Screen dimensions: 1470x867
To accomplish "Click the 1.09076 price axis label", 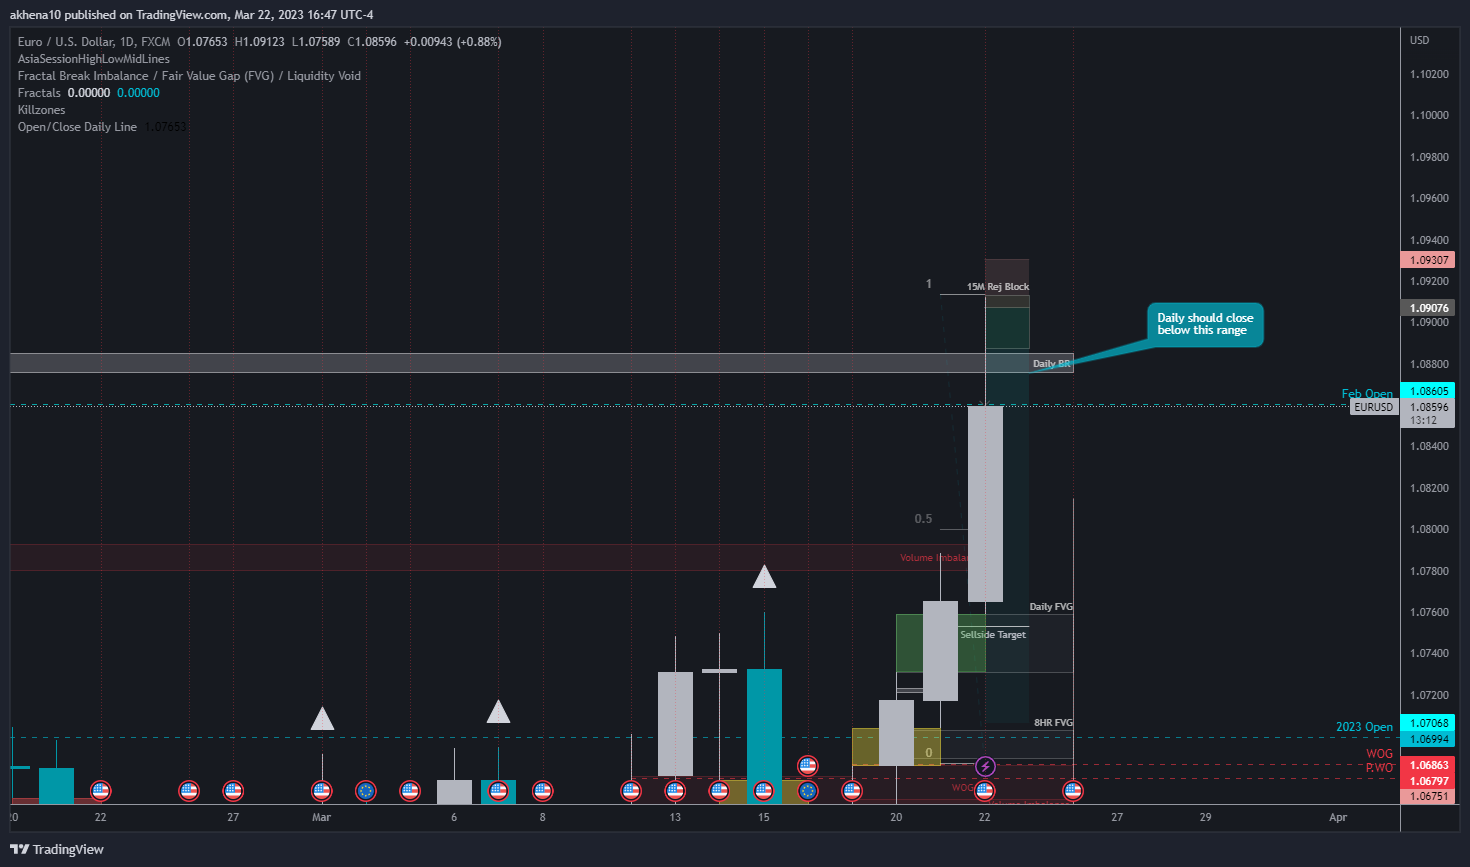I will point(1429,308).
